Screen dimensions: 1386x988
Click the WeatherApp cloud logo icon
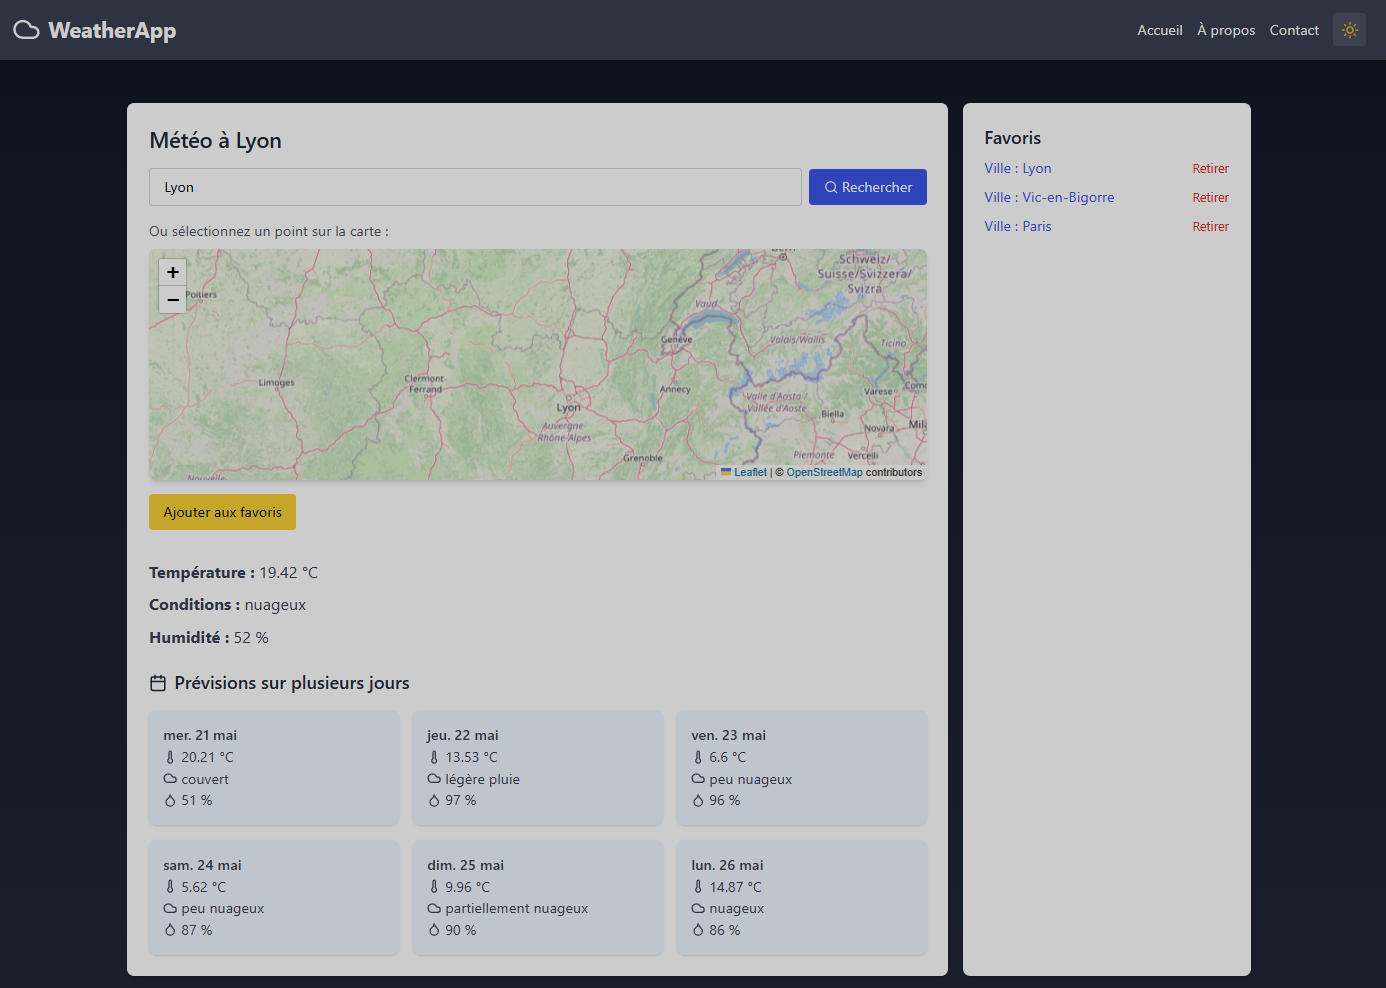(x=26, y=30)
